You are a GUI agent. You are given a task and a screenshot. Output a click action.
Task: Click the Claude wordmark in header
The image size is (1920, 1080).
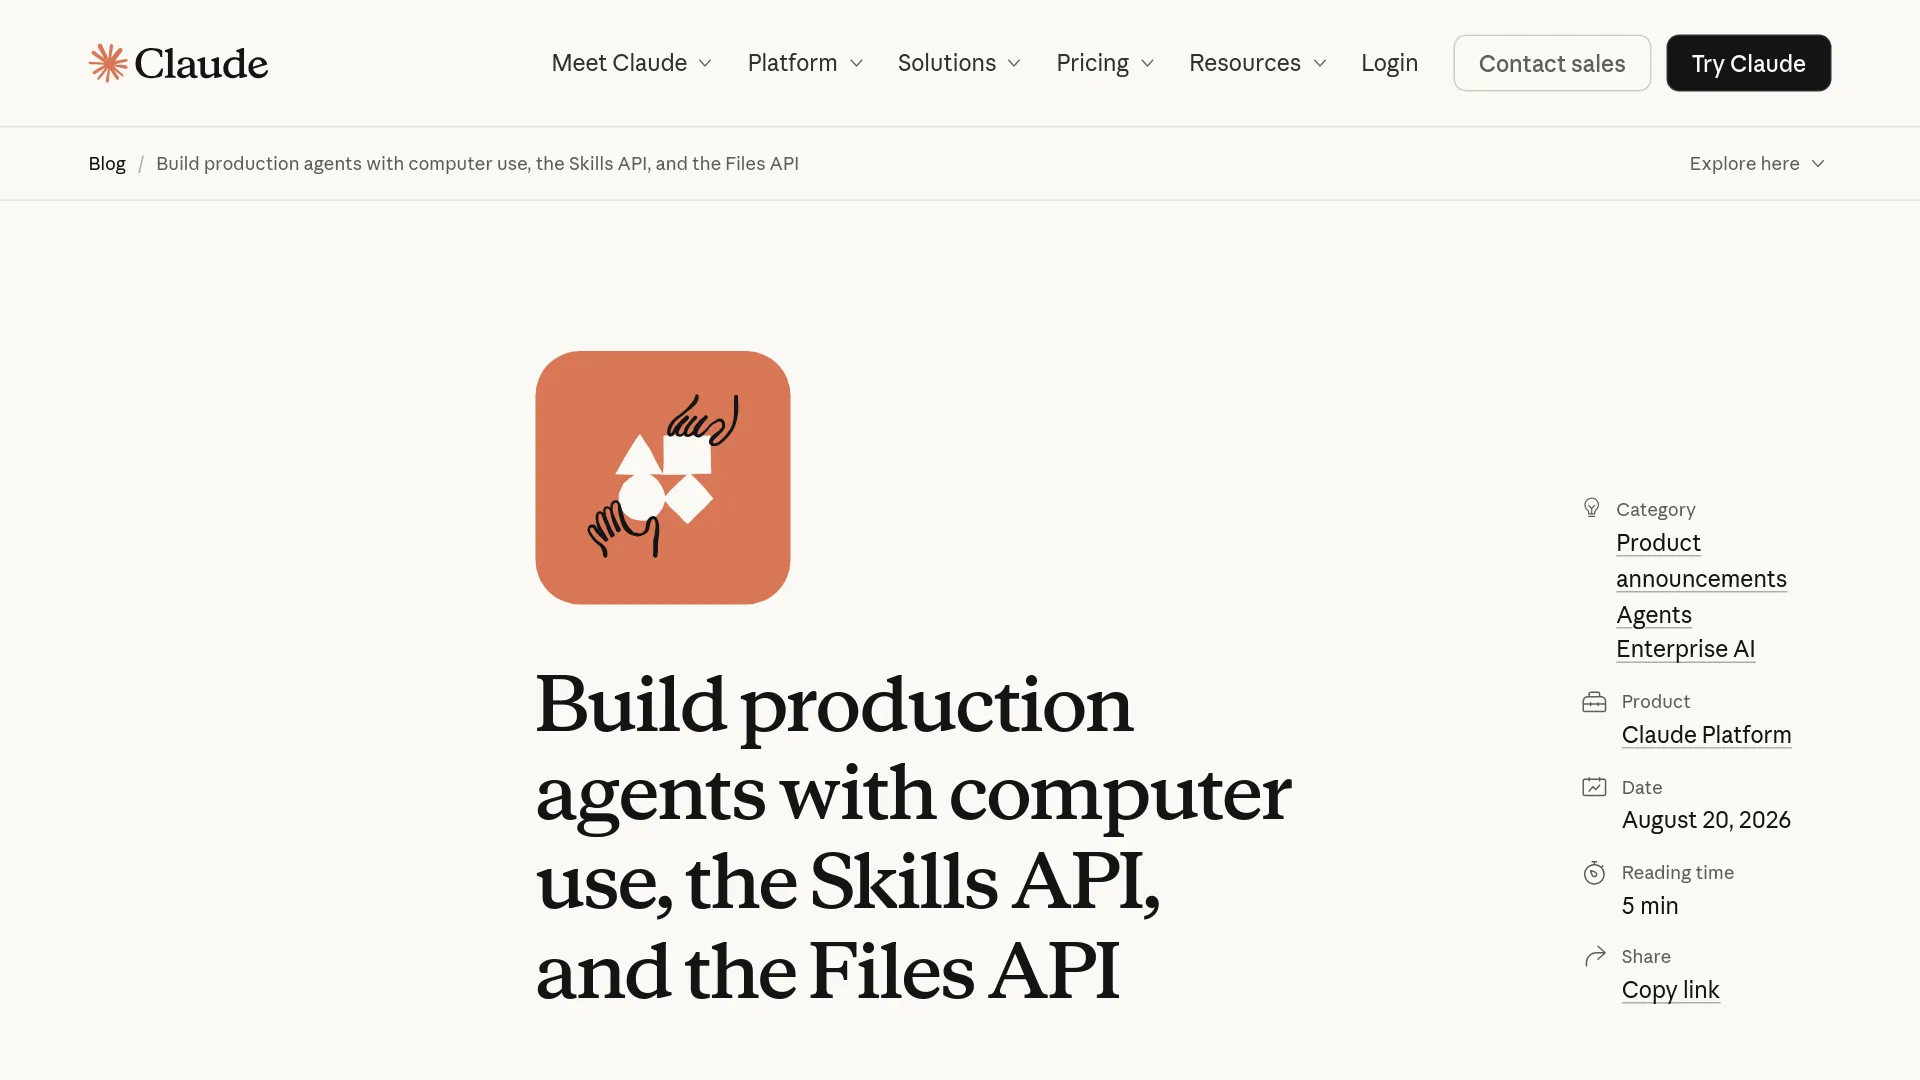pyautogui.click(x=201, y=63)
